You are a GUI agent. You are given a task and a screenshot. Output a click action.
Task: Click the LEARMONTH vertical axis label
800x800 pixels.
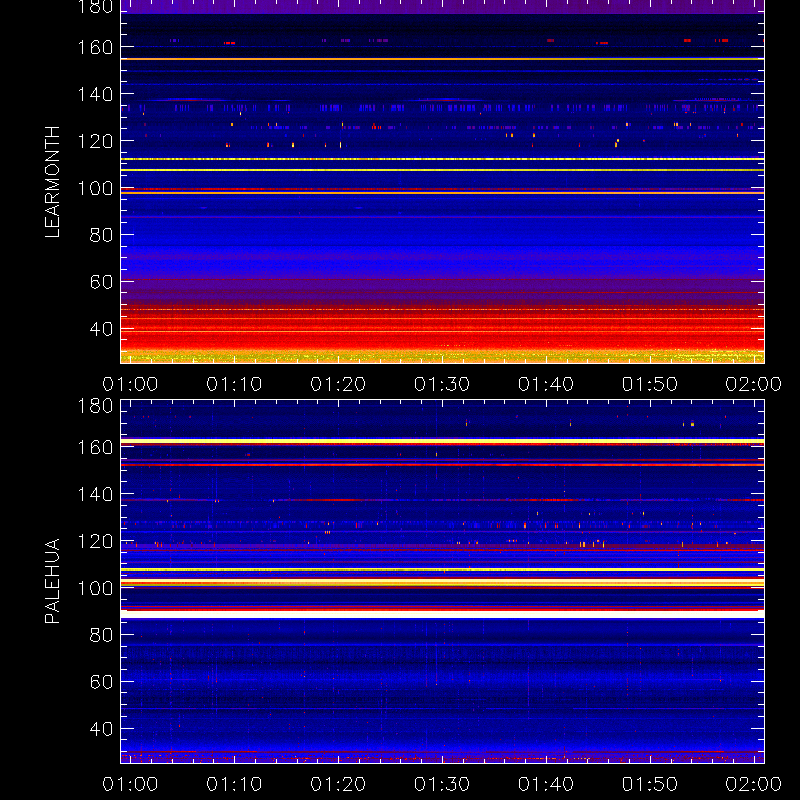(52, 182)
